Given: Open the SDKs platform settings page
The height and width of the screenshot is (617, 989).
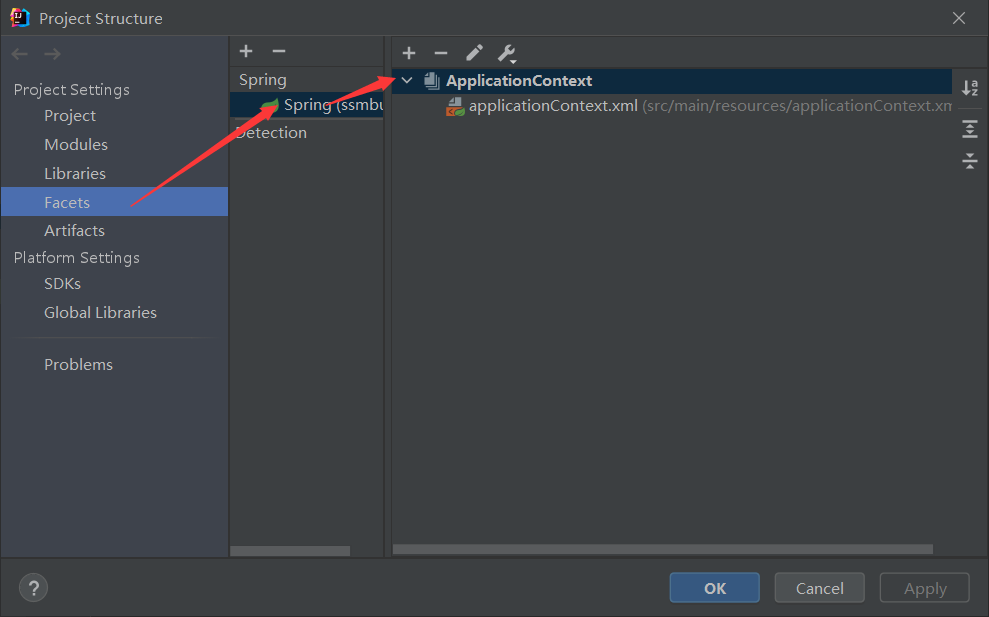Looking at the screenshot, I should [x=62, y=284].
